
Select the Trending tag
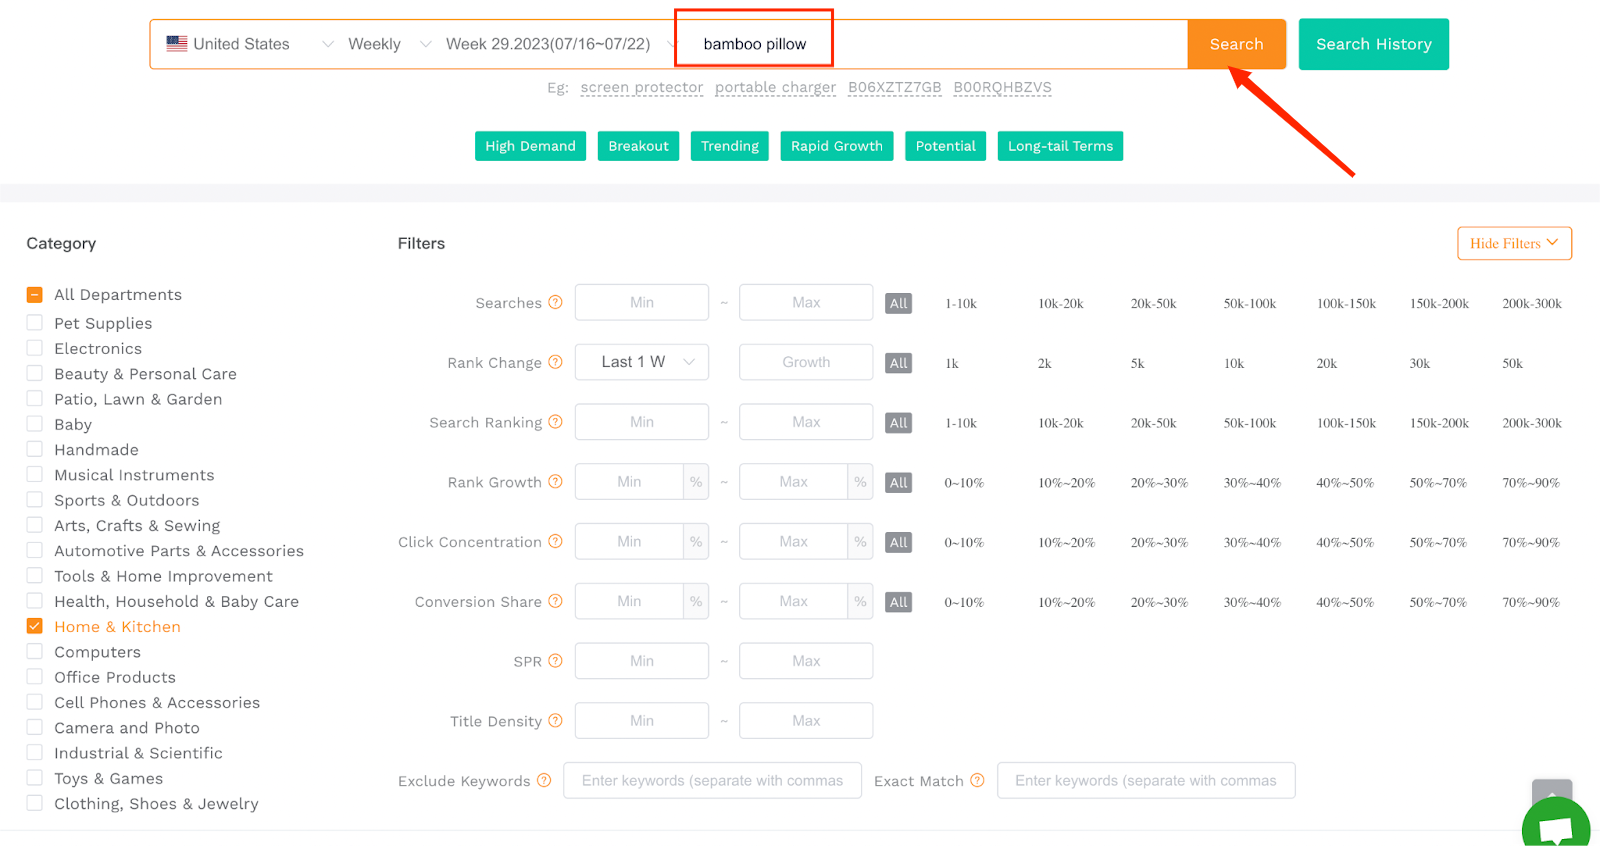(730, 146)
